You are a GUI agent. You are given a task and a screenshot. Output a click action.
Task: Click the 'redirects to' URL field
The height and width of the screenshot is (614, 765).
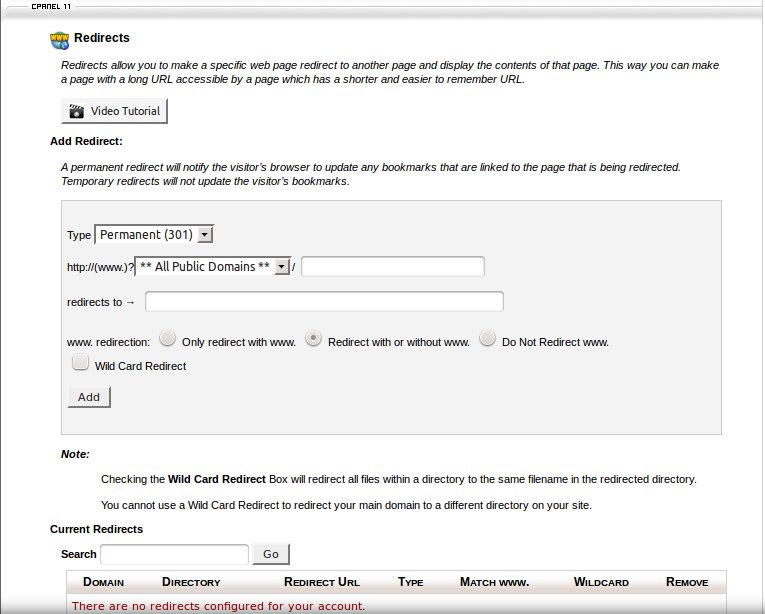pos(324,302)
